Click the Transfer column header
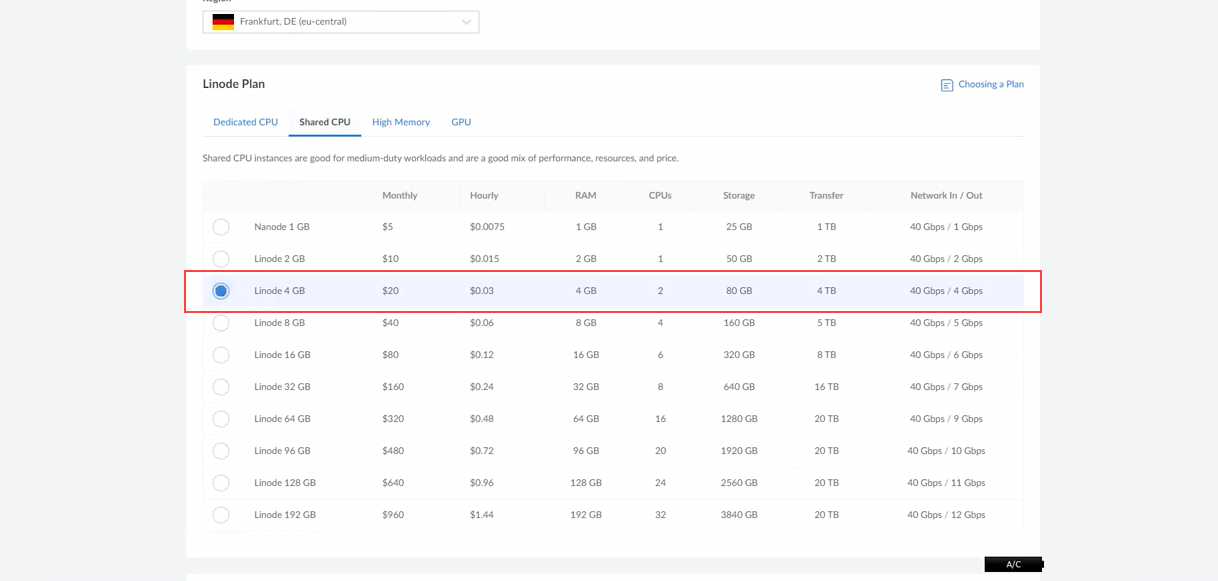 pyautogui.click(x=826, y=195)
